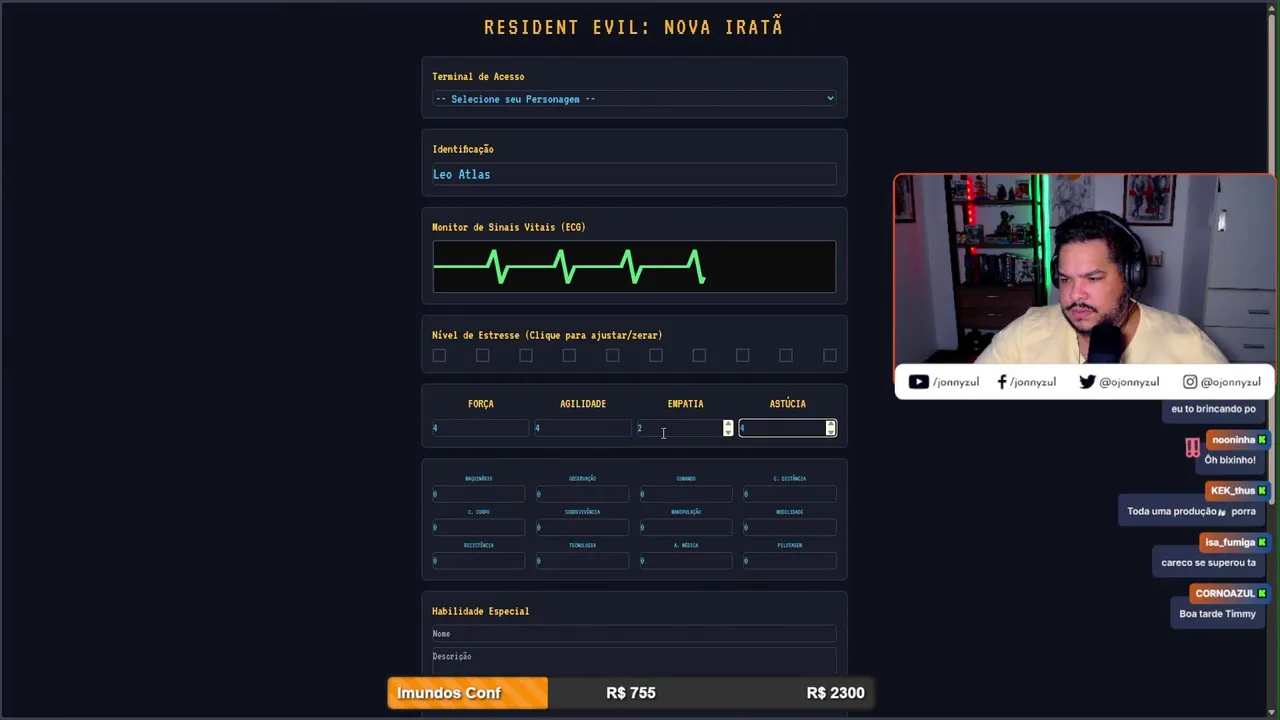The width and height of the screenshot is (1280, 720).
Task: Click the @jonnyzul Instagram handle
Action: (x=1230, y=382)
